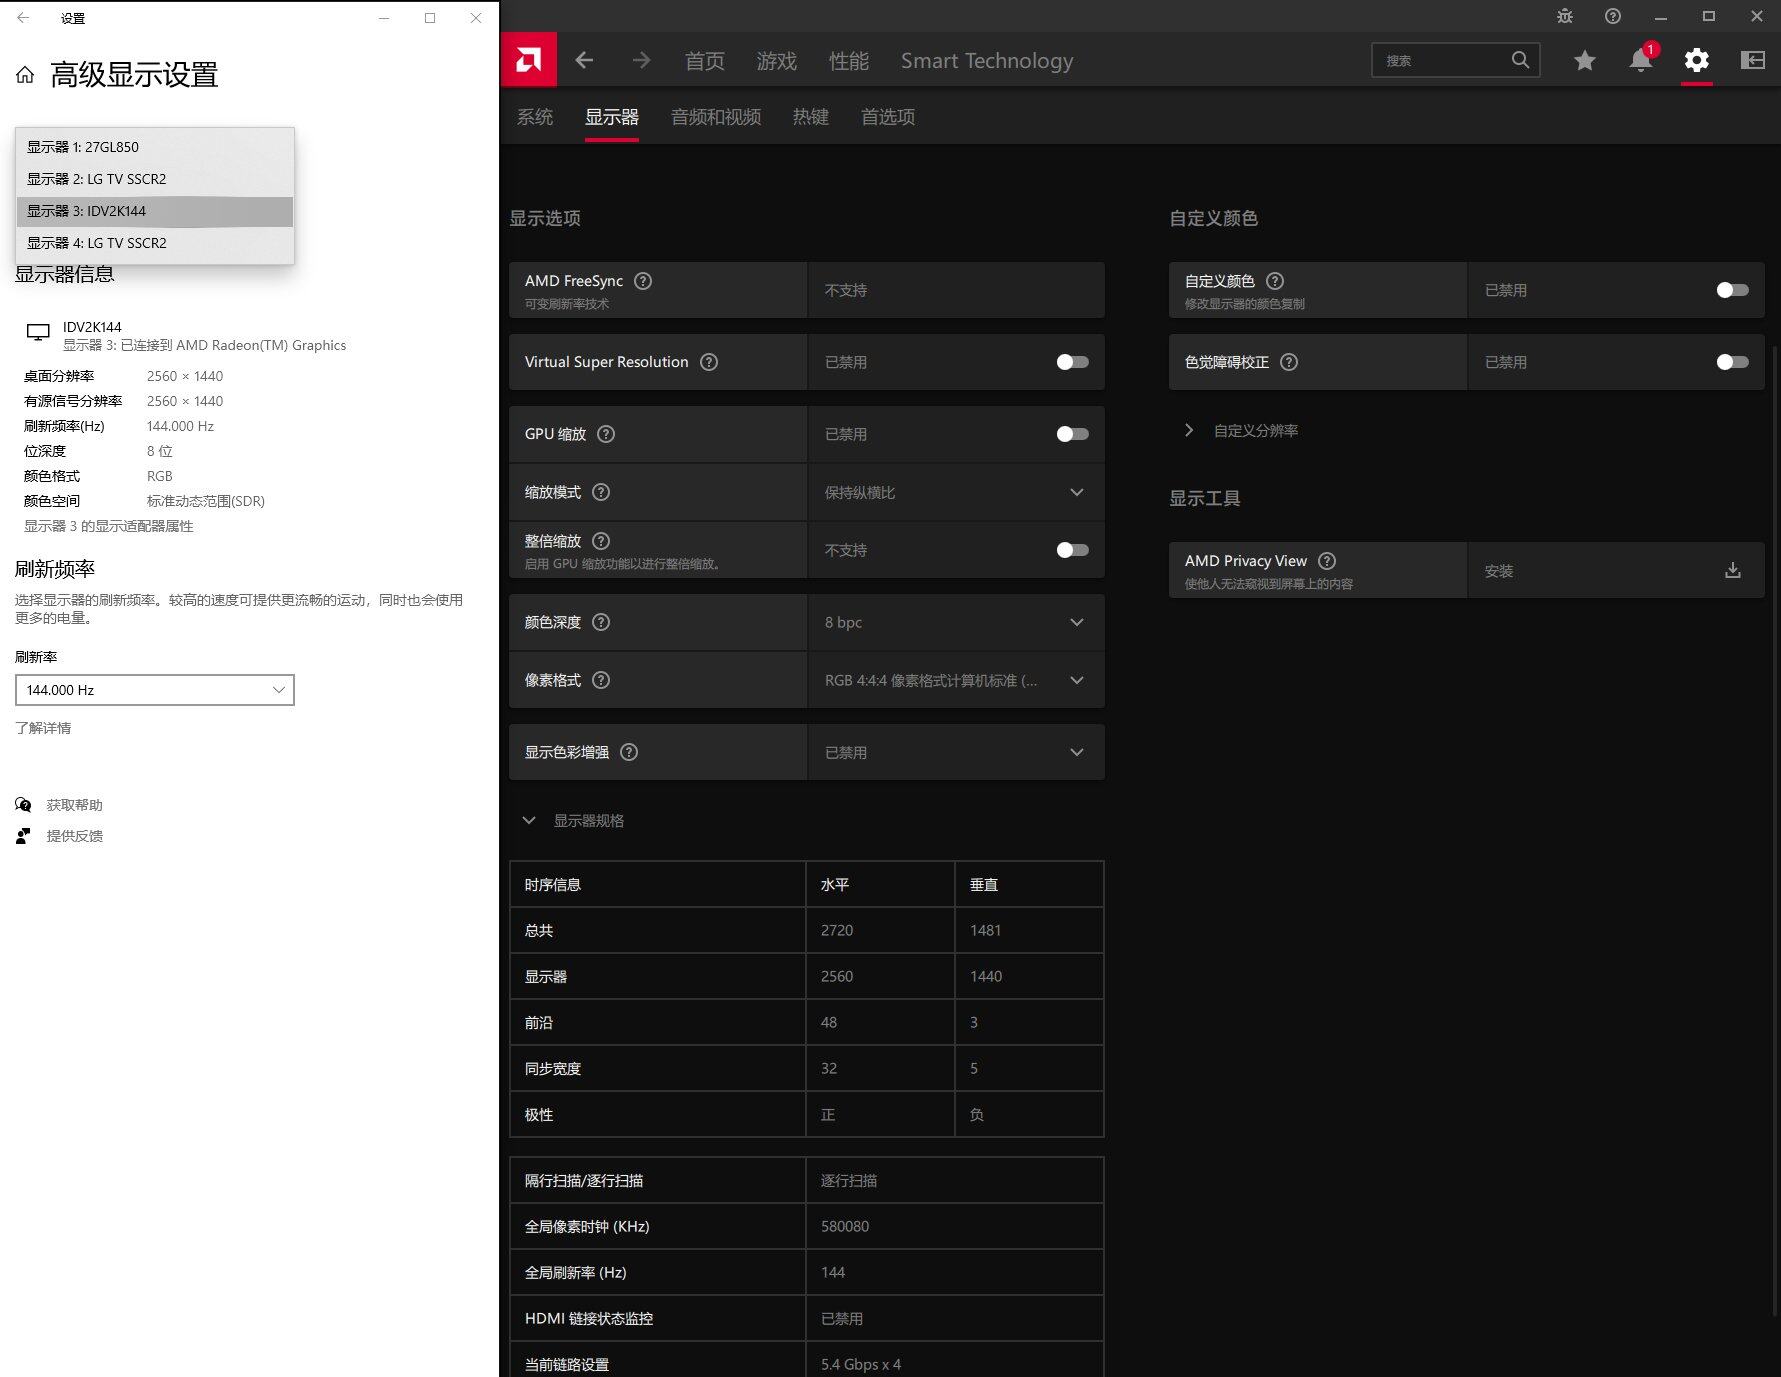Open the Smart Technology navigation item
Image resolution: width=1781 pixels, height=1377 pixels.
[x=987, y=61]
